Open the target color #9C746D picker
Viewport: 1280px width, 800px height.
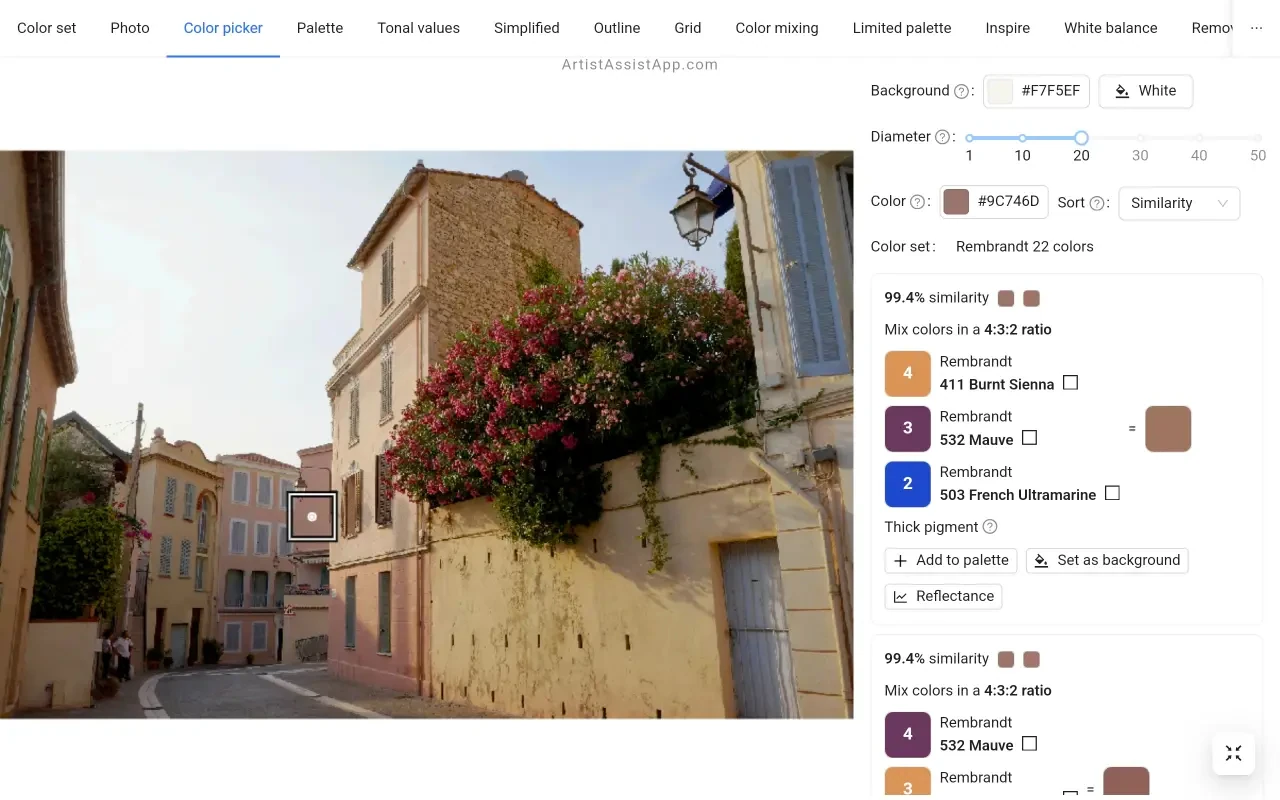995,202
